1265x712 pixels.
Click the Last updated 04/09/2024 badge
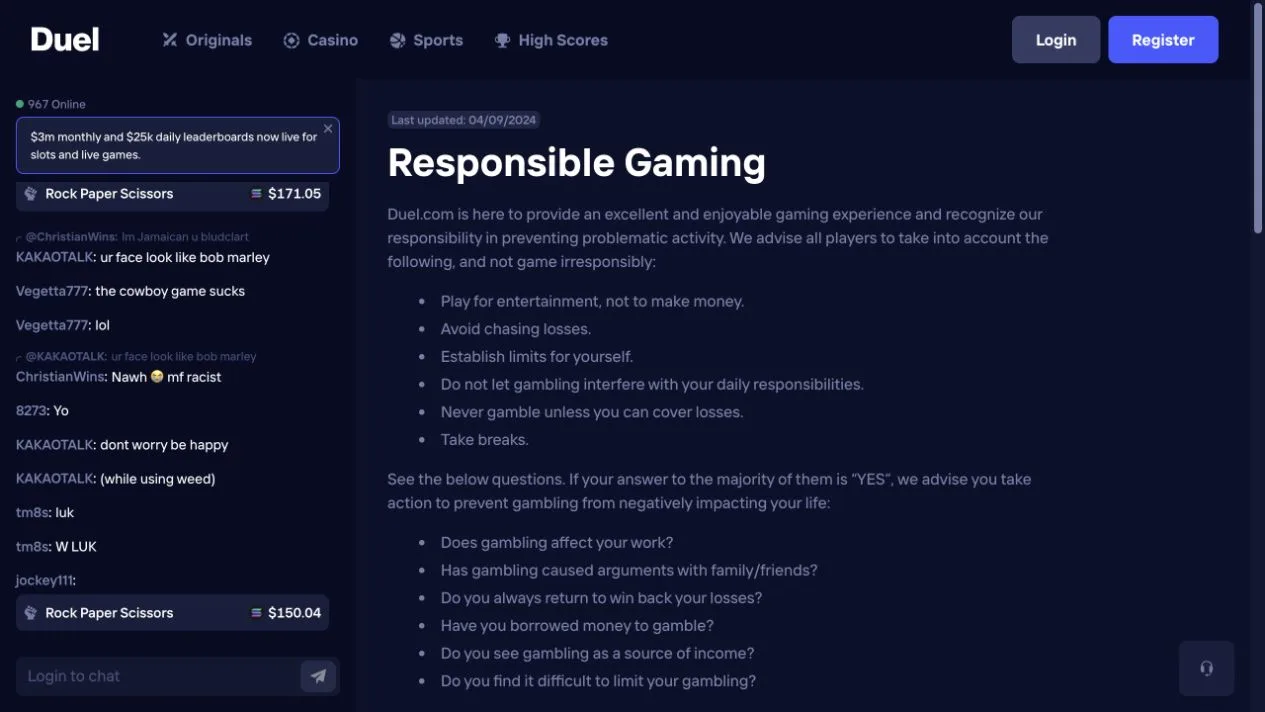464,120
